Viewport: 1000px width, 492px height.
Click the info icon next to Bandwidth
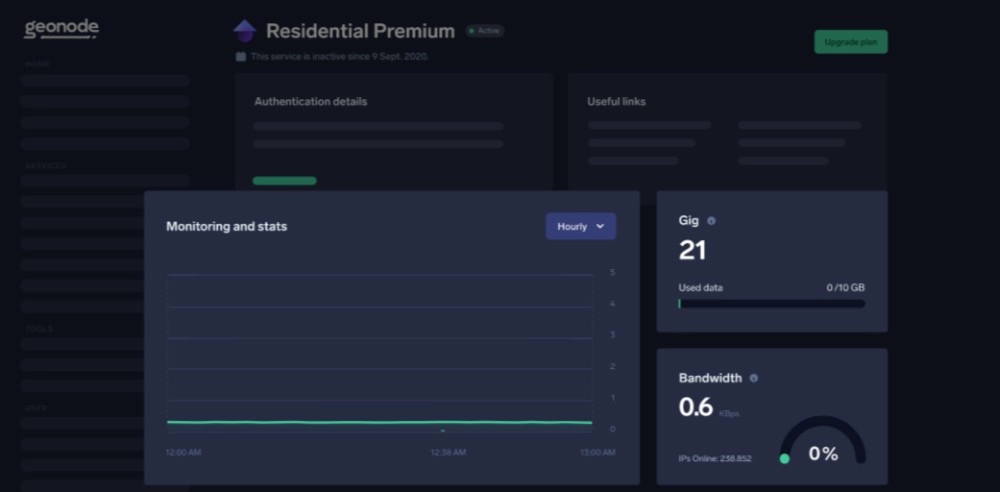pos(753,378)
